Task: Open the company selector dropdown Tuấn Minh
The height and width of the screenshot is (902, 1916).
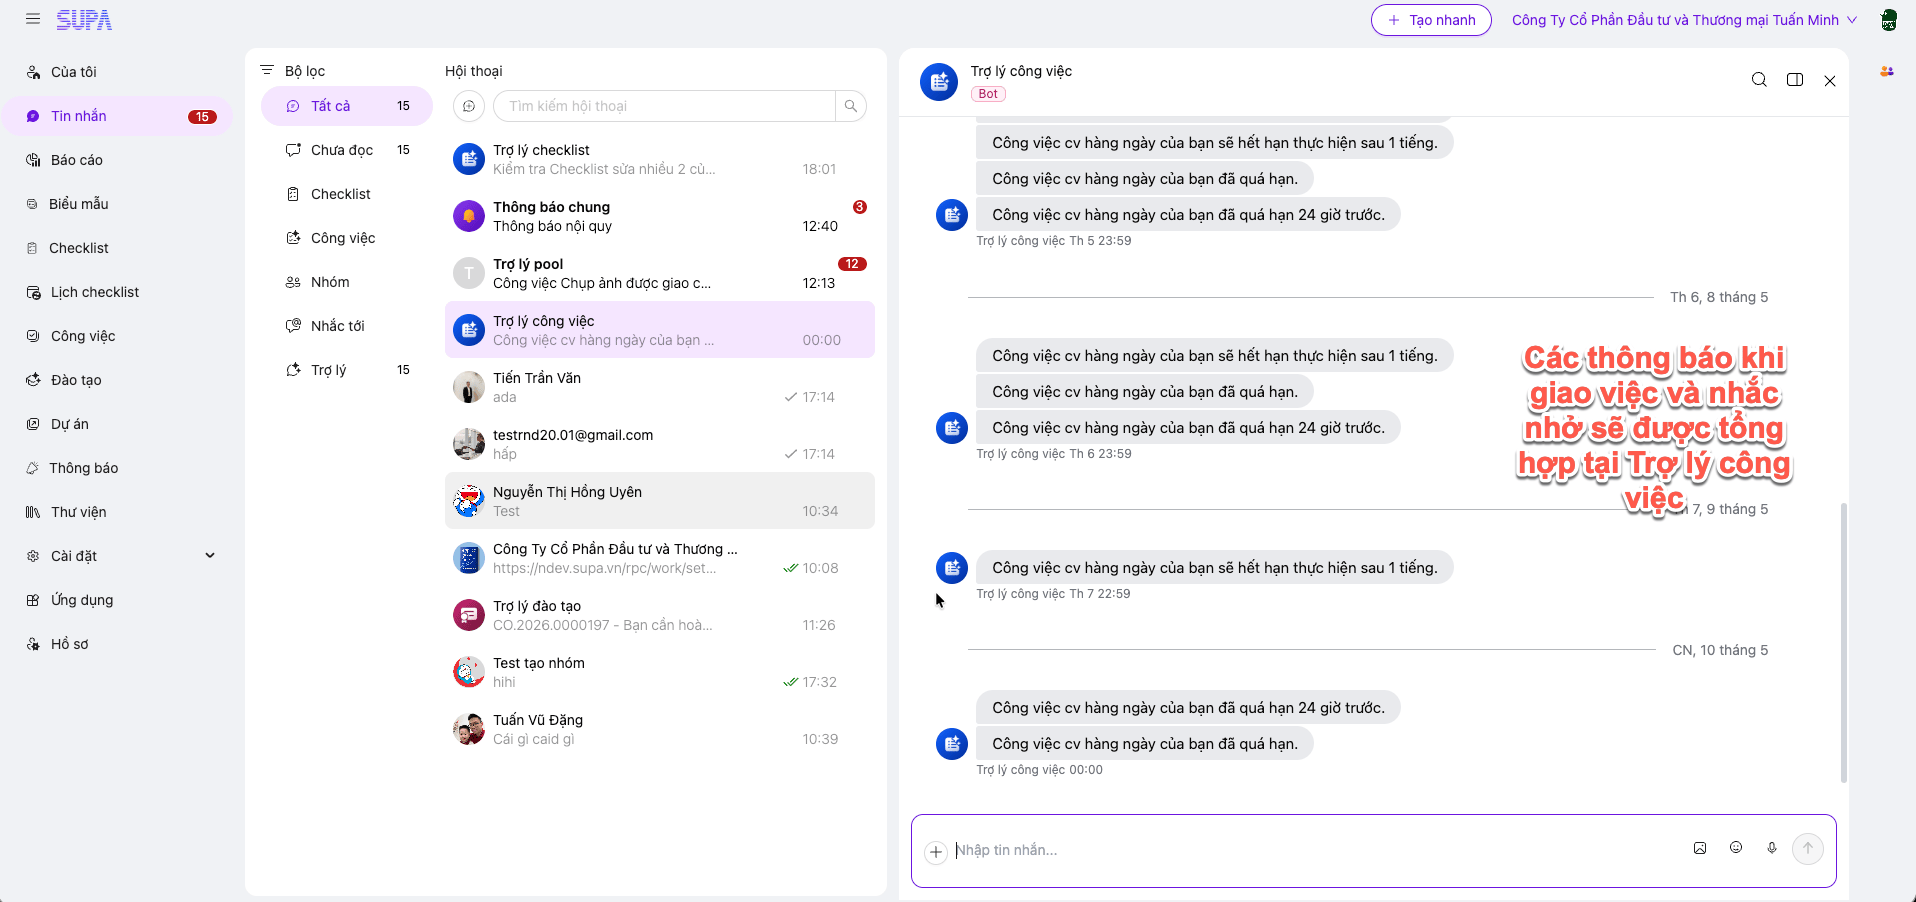Action: click(1684, 20)
